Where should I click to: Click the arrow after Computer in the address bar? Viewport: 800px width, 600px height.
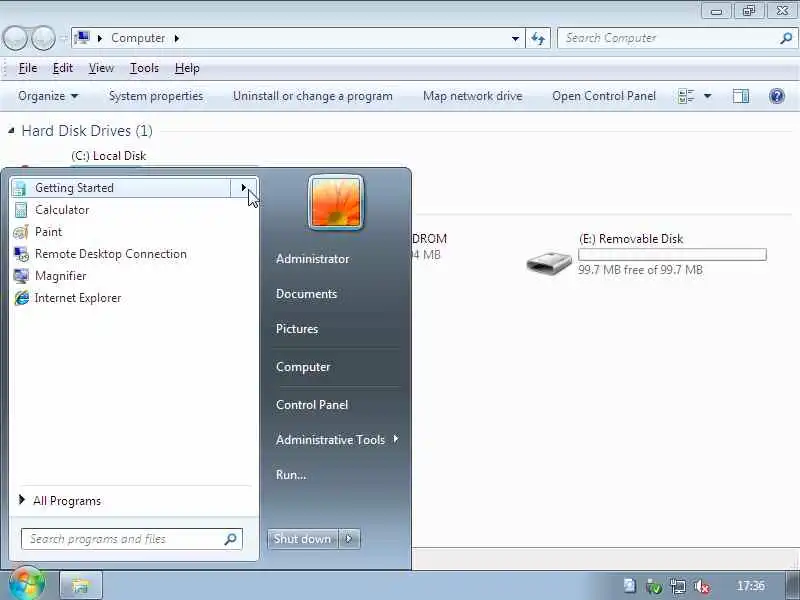point(177,38)
